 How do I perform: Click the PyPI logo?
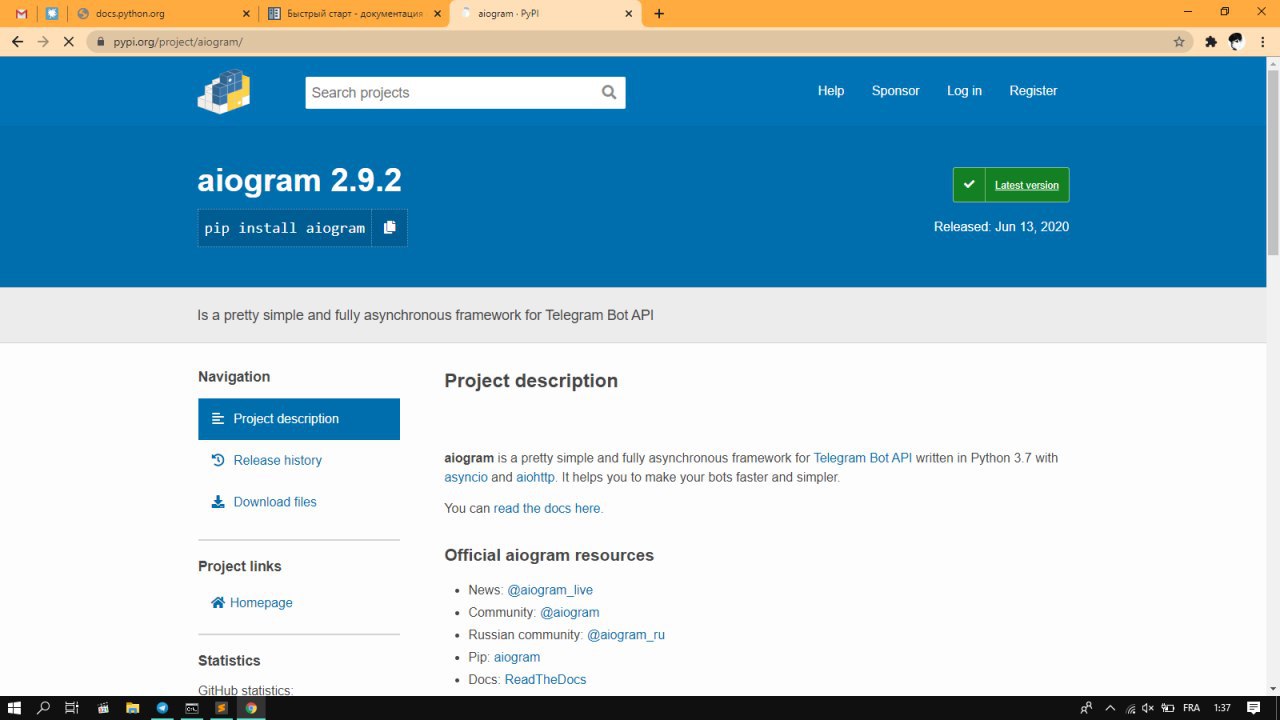tap(223, 92)
